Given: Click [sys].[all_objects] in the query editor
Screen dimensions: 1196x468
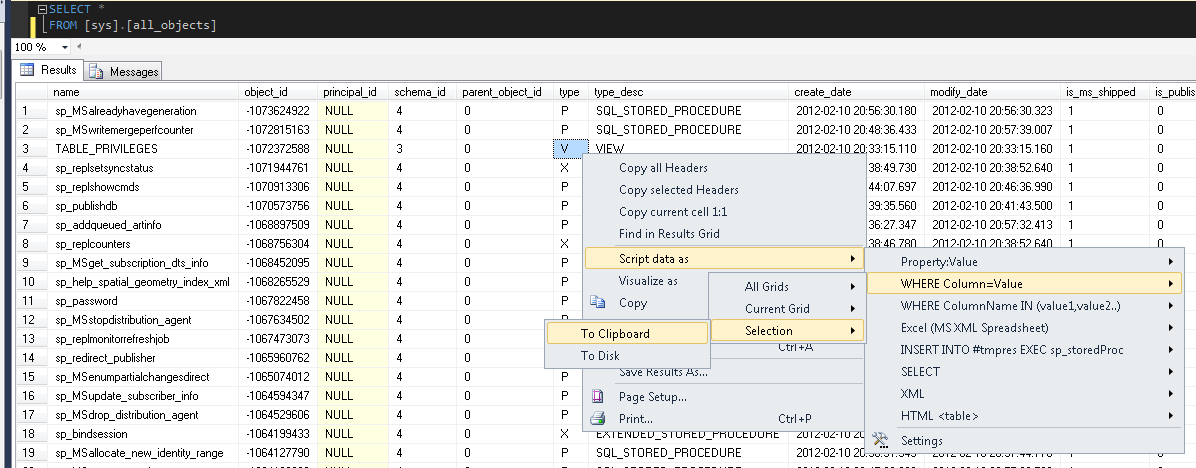Looking at the screenshot, I should click(x=150, y=25).
